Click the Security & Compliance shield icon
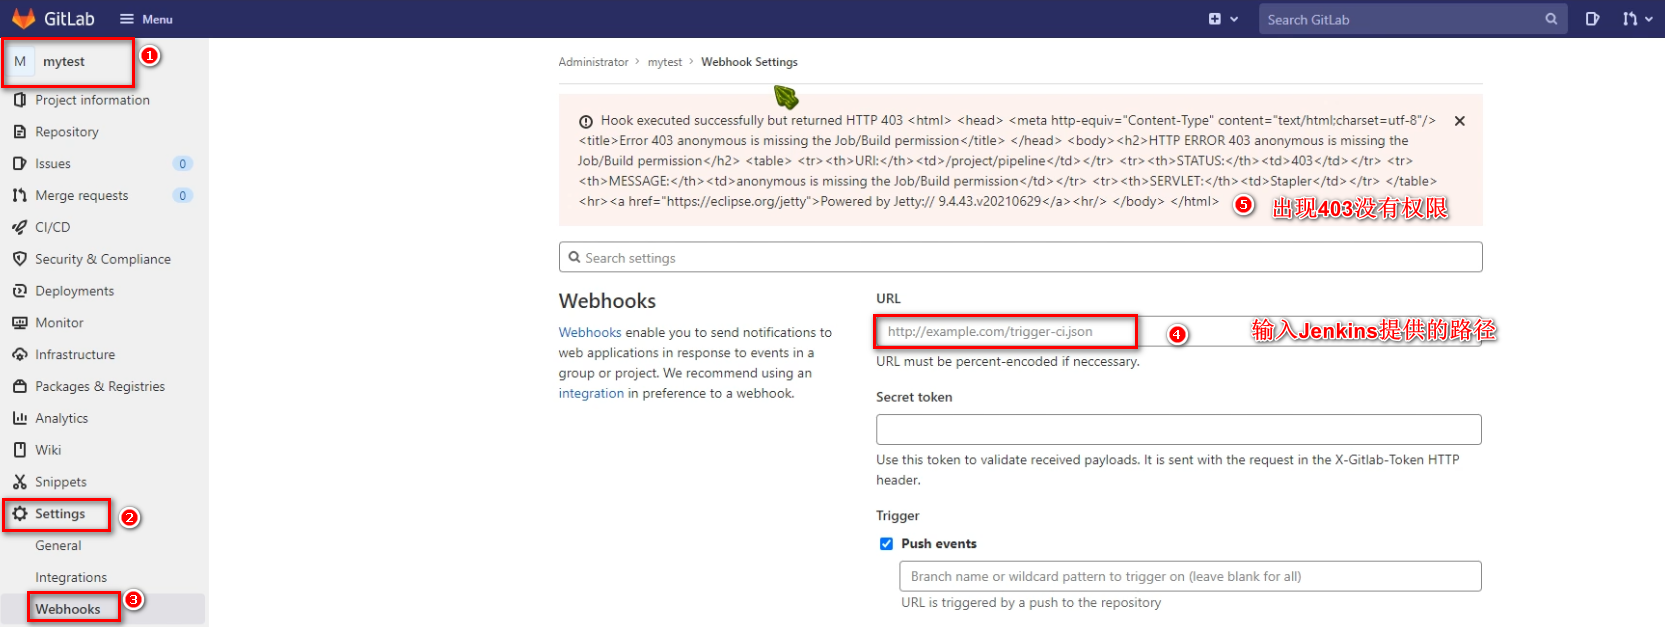Viewport: 1665px width, 627px height. 20,259
